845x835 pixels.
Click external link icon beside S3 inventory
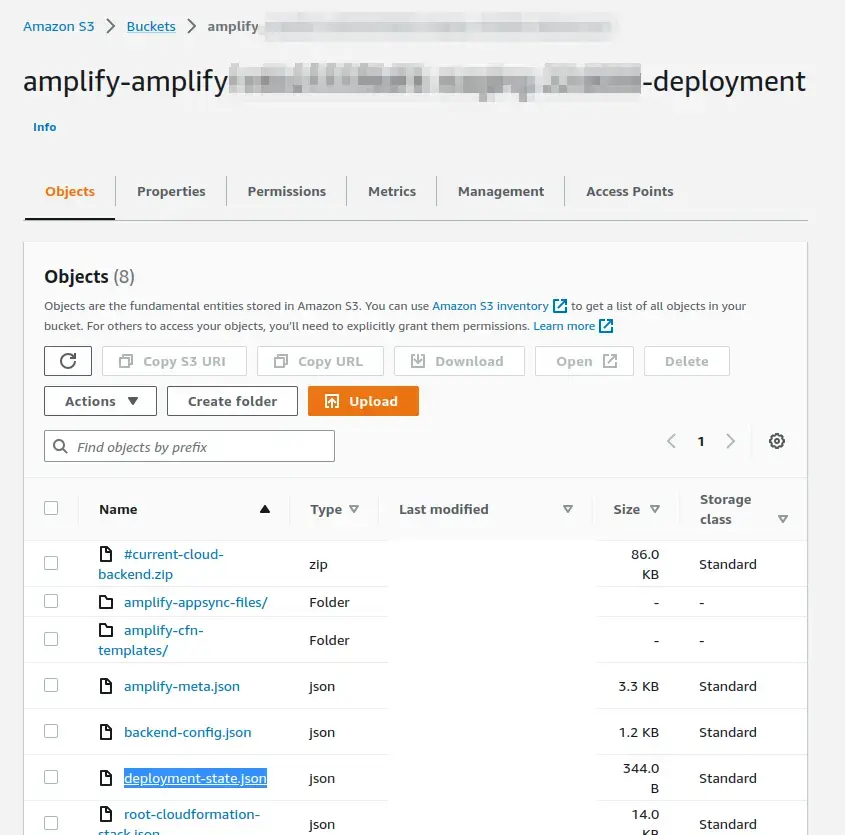(560, 306)
